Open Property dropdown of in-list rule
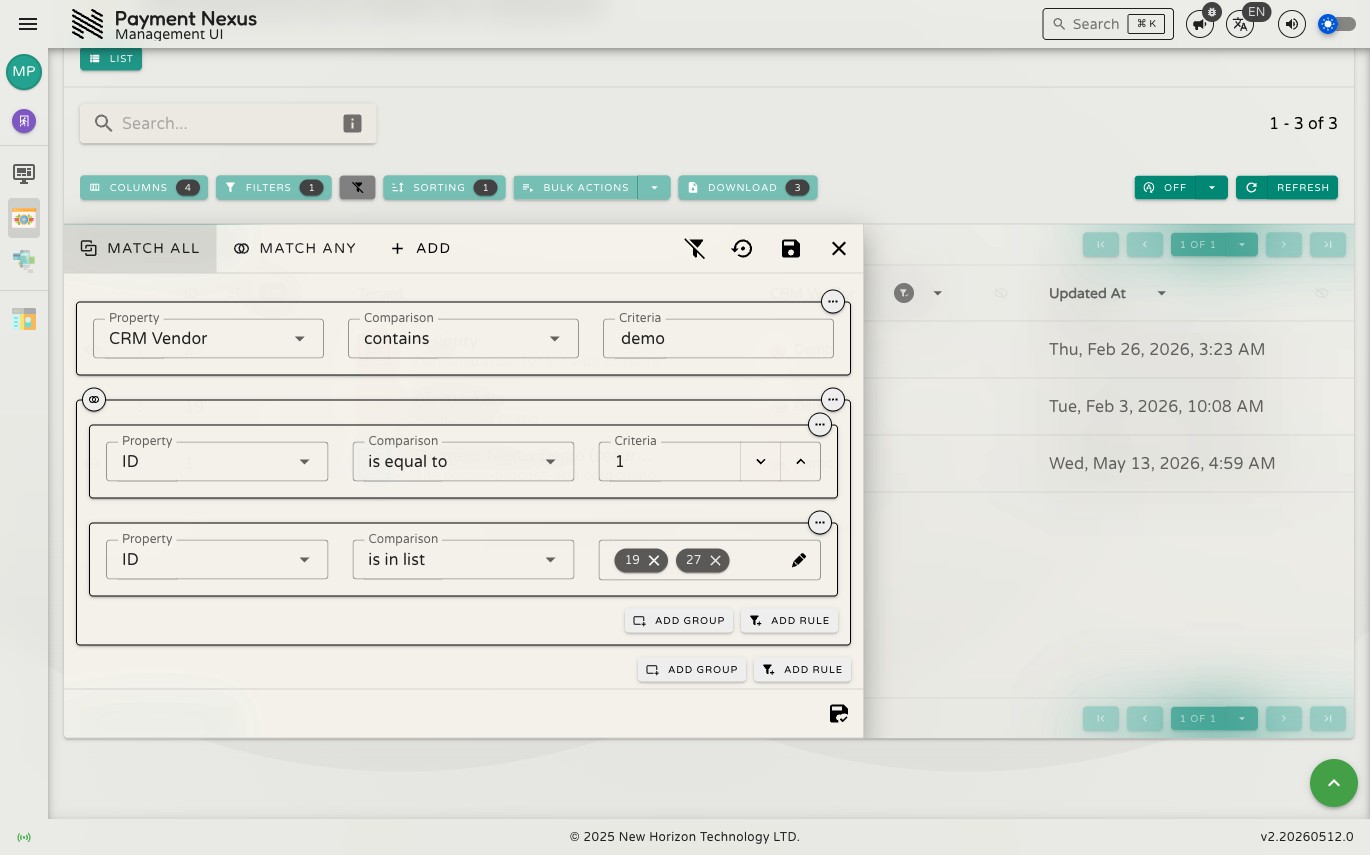 coord(217,559)
